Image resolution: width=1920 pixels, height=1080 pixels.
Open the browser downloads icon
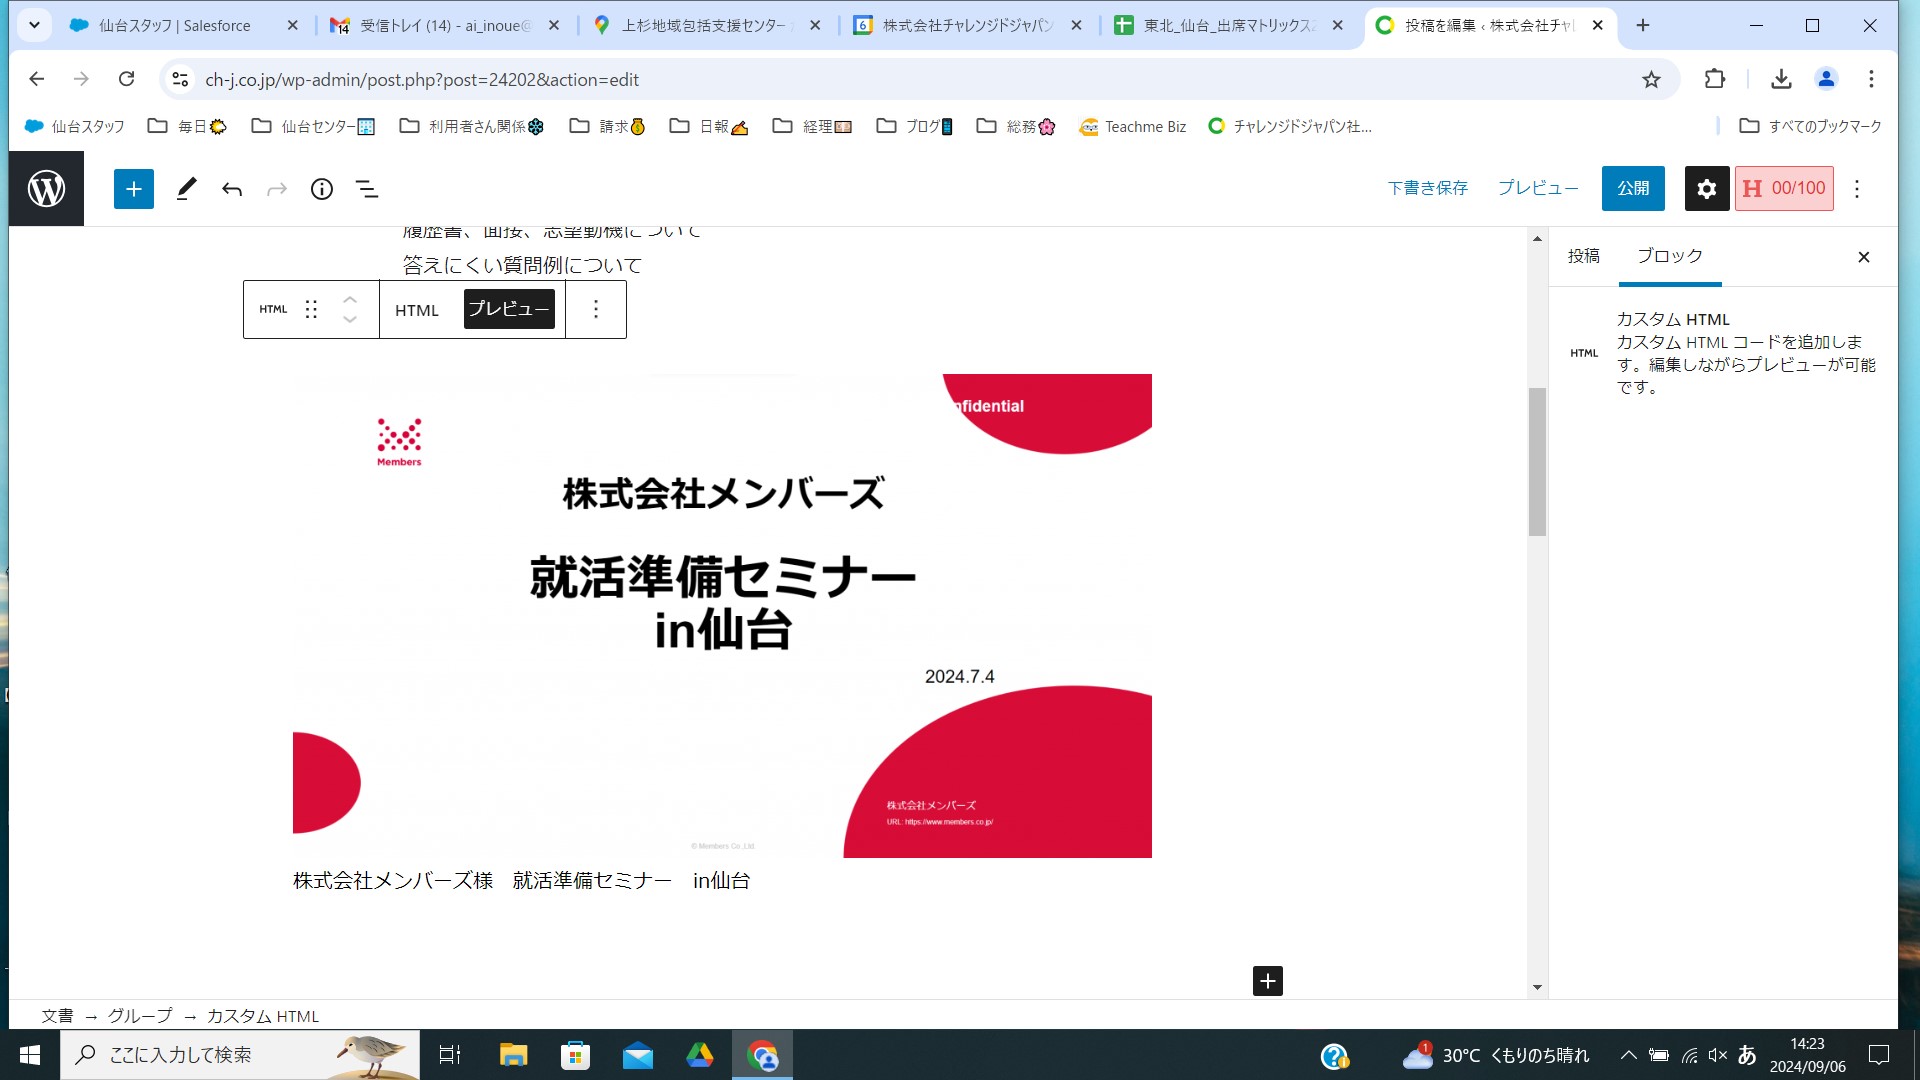coord(1781,79)
